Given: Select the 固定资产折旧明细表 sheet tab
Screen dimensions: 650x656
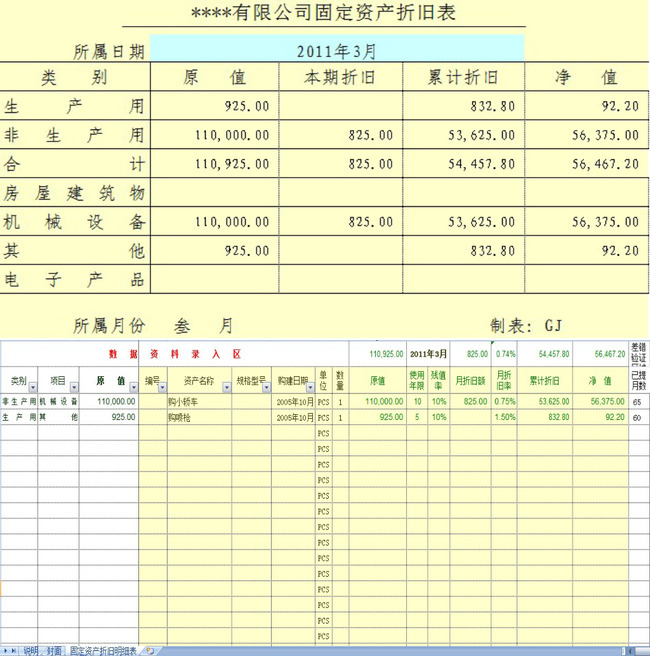Looking at the screenshot, I should pyautogui.click(x=103, y=651).
